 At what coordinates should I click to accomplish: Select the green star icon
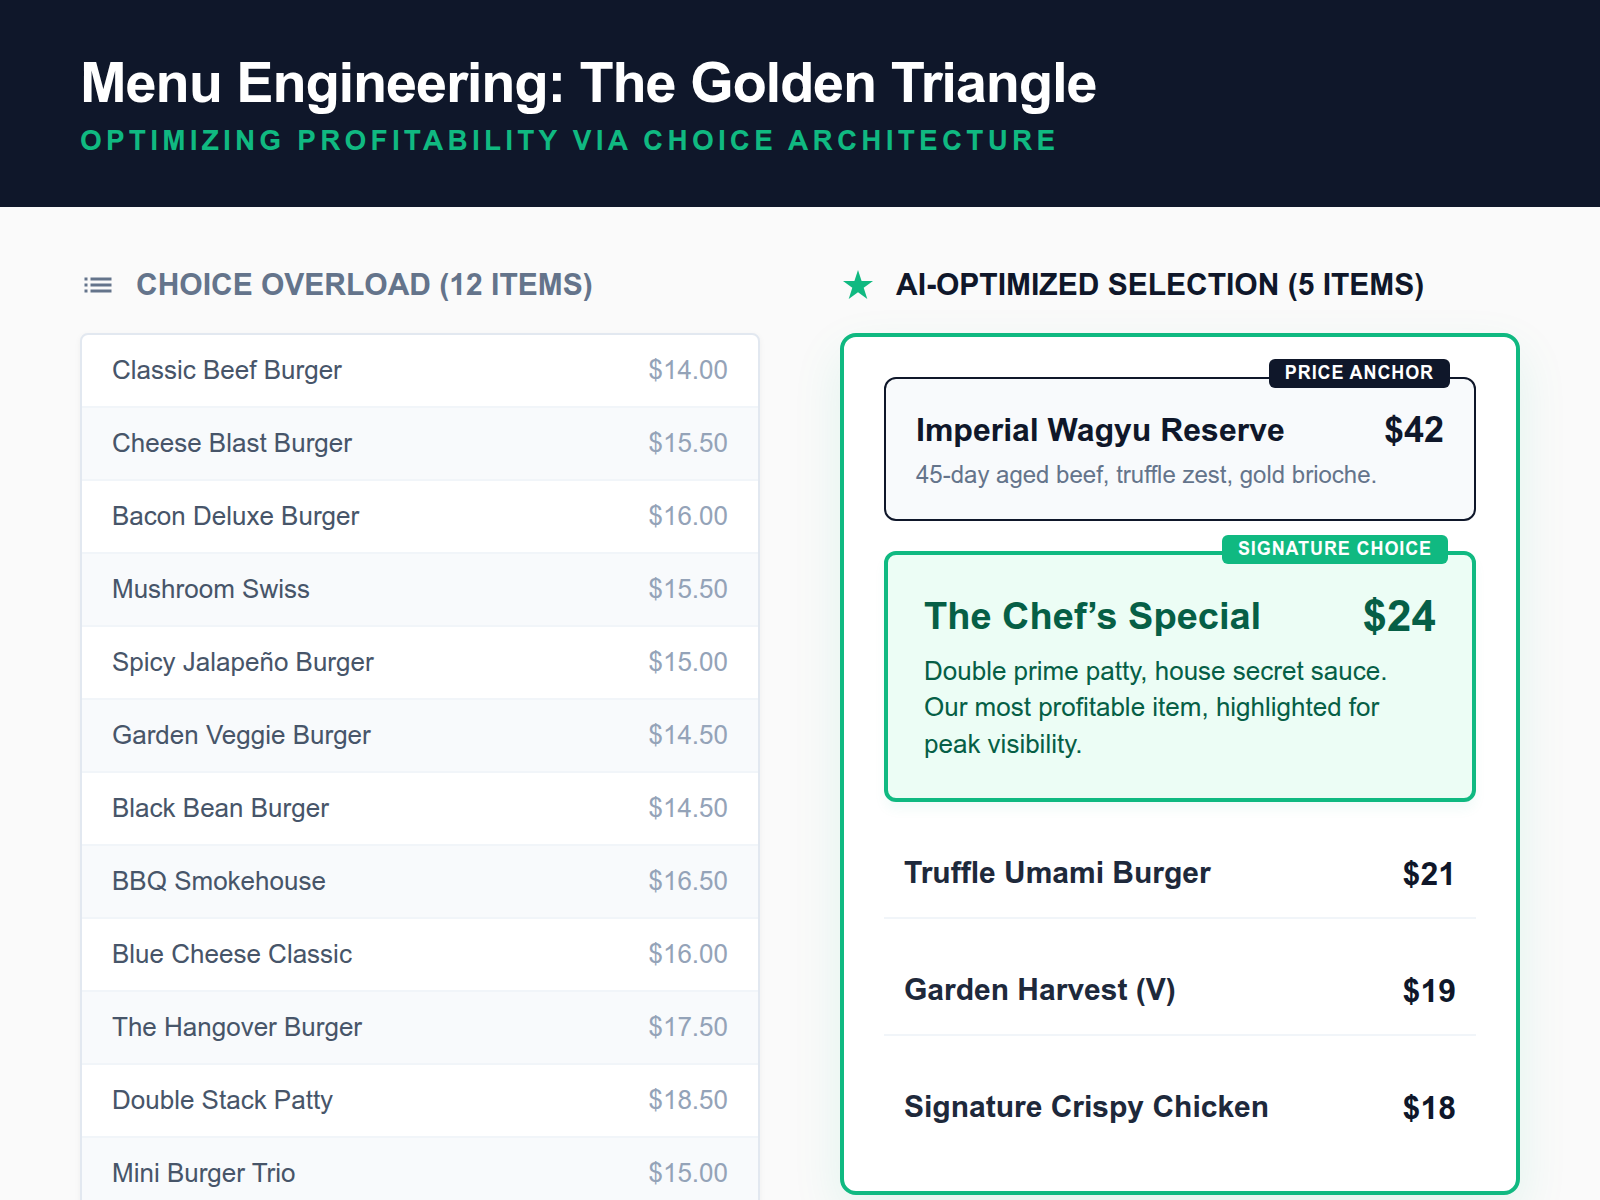coord(855,284)
